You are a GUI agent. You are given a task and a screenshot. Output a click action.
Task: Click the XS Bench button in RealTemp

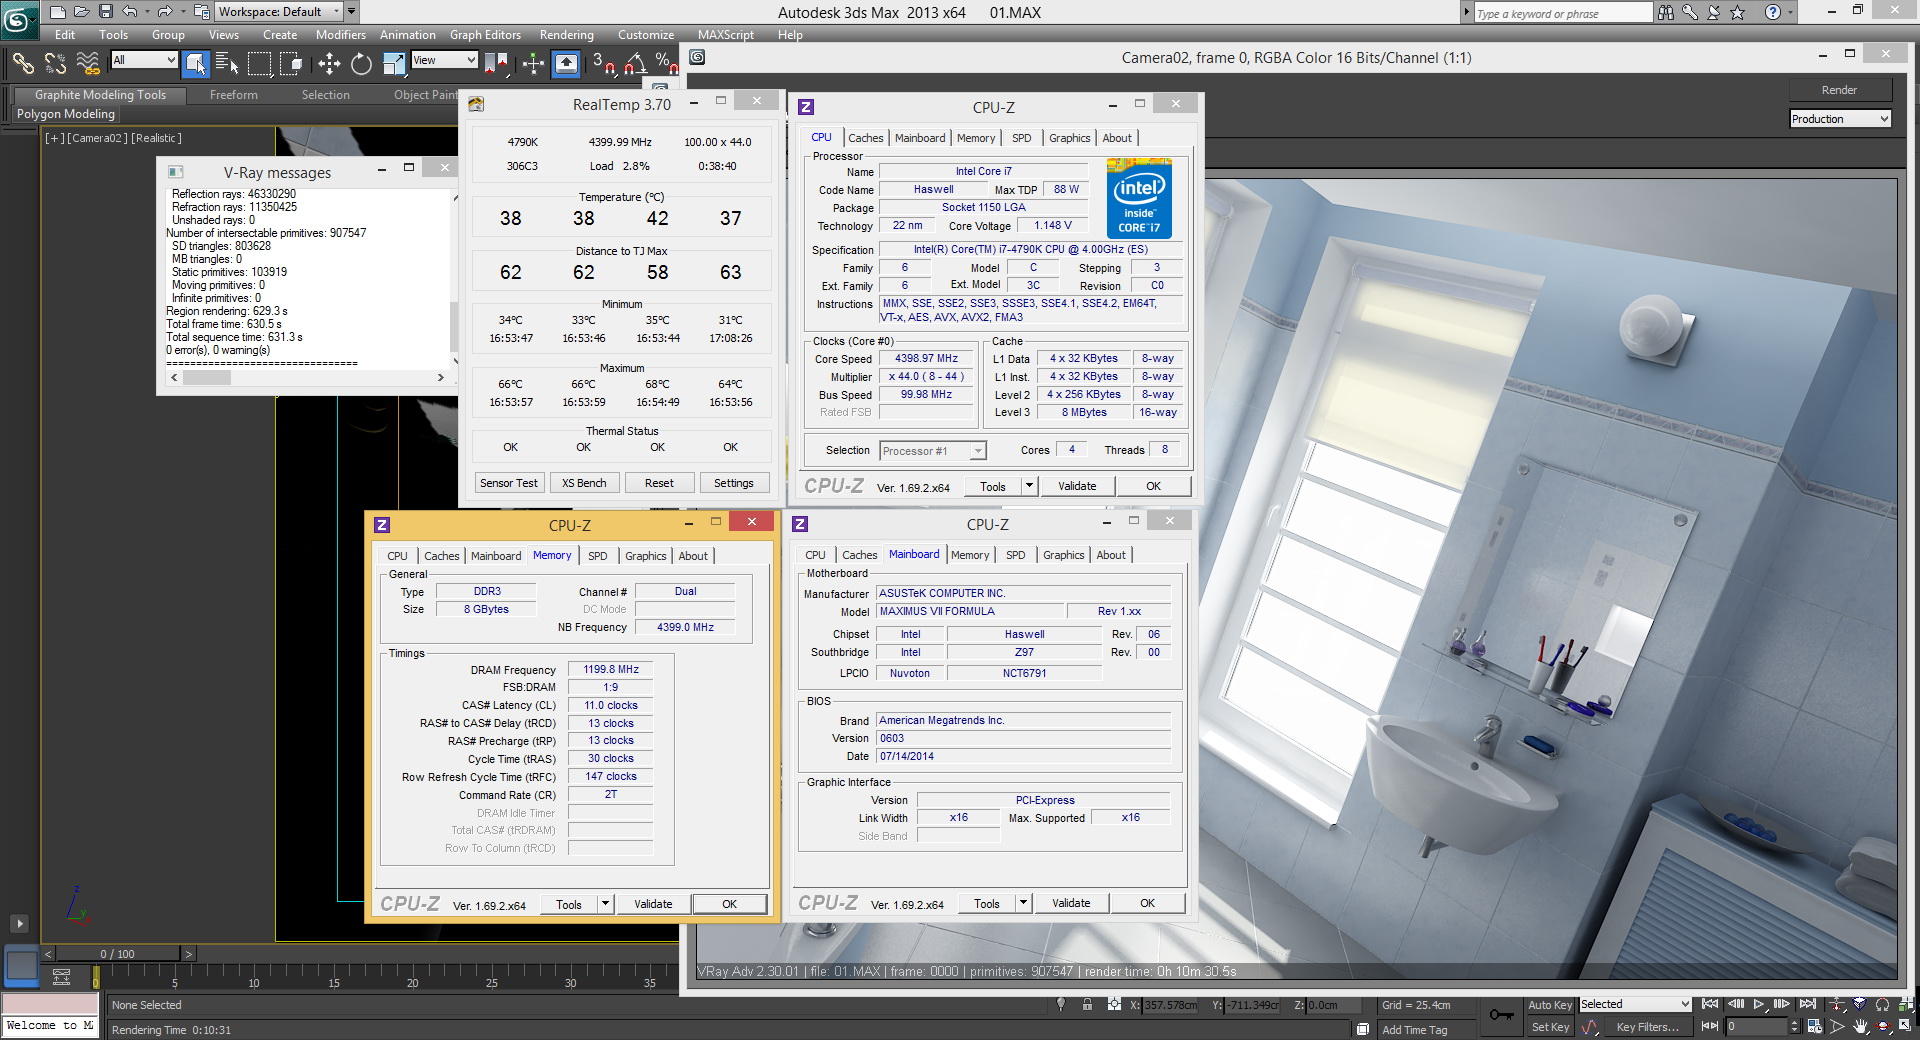[584, 483]
